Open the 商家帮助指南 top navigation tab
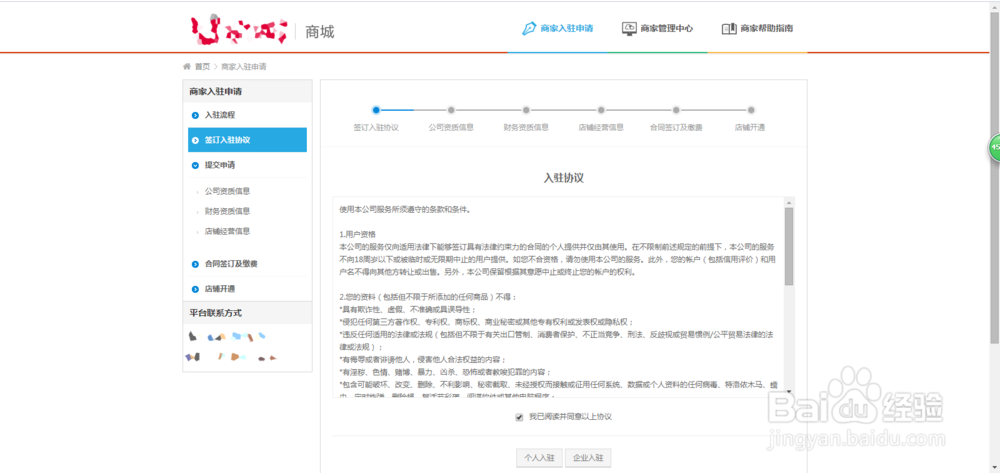The width and height of the screenshot is (1000, 473). tap(757, 29)
